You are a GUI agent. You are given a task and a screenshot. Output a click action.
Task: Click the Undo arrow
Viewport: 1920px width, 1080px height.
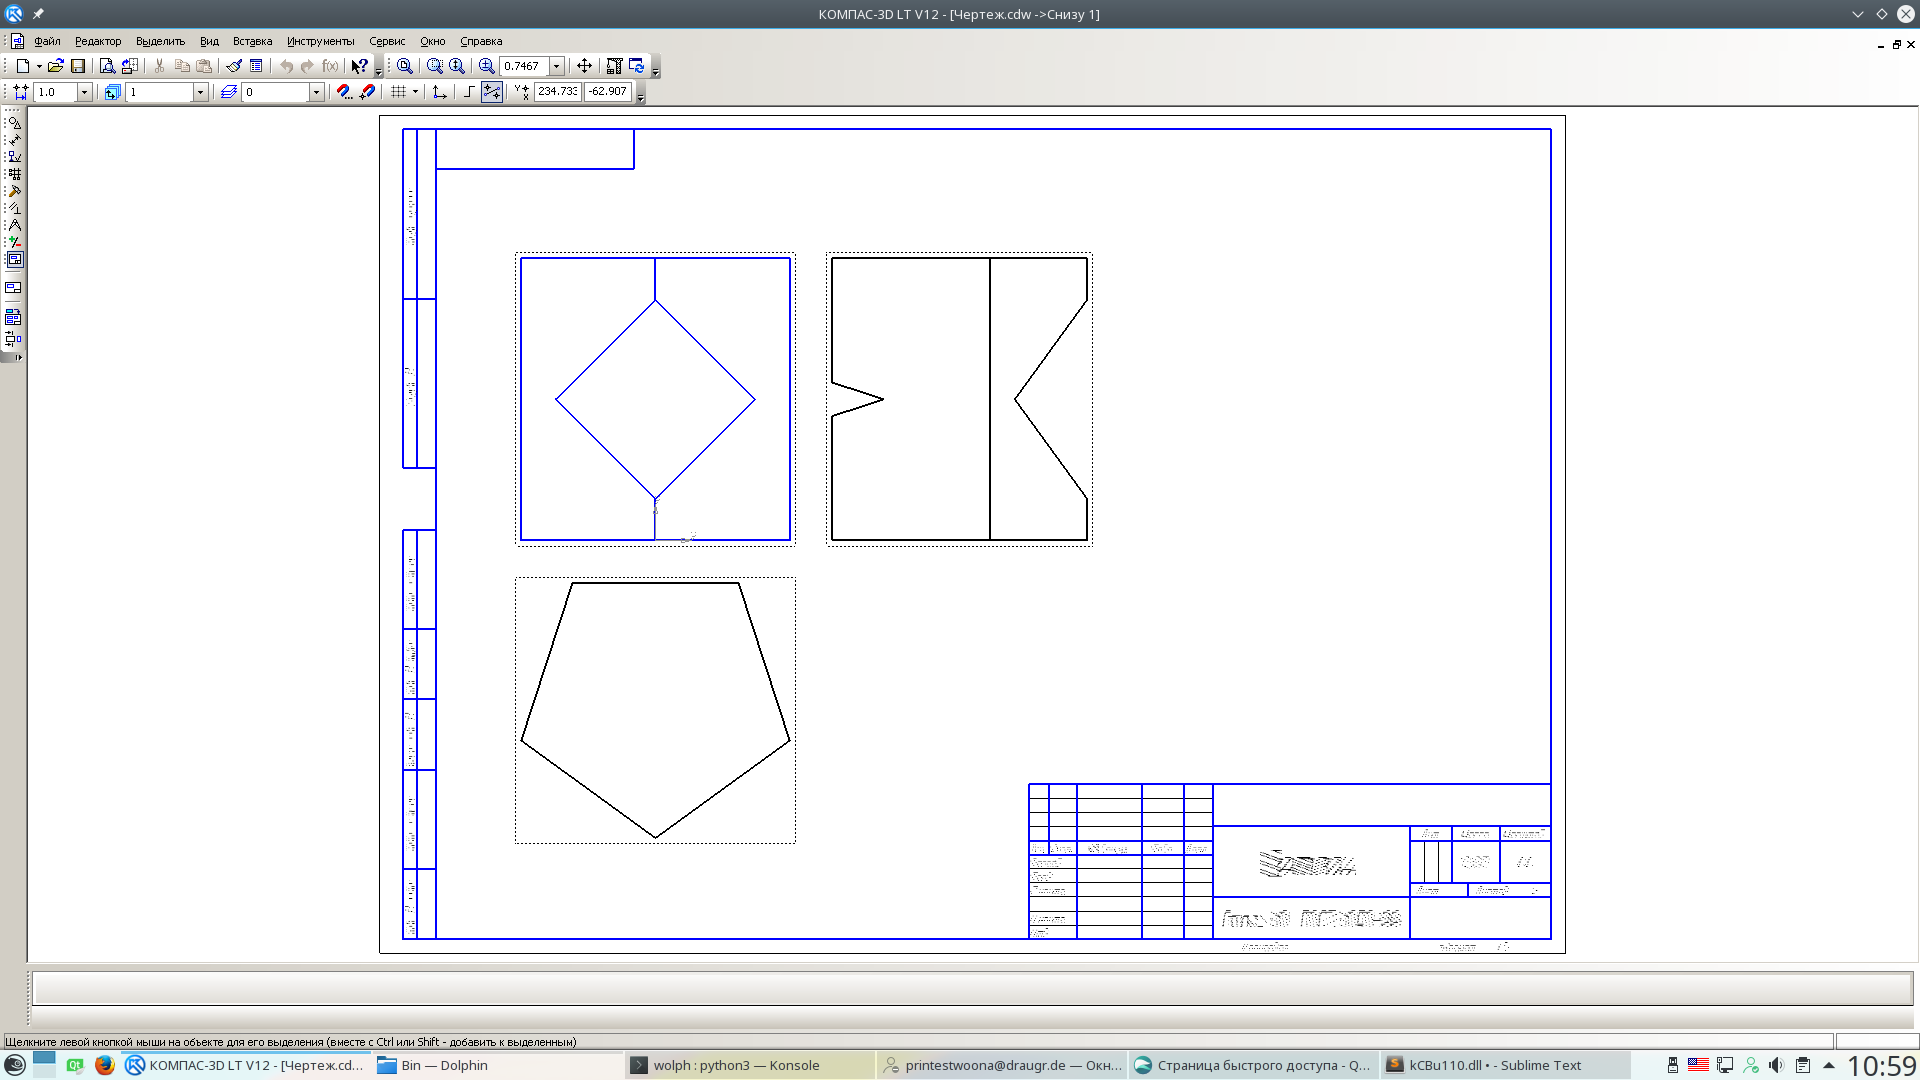286,66
